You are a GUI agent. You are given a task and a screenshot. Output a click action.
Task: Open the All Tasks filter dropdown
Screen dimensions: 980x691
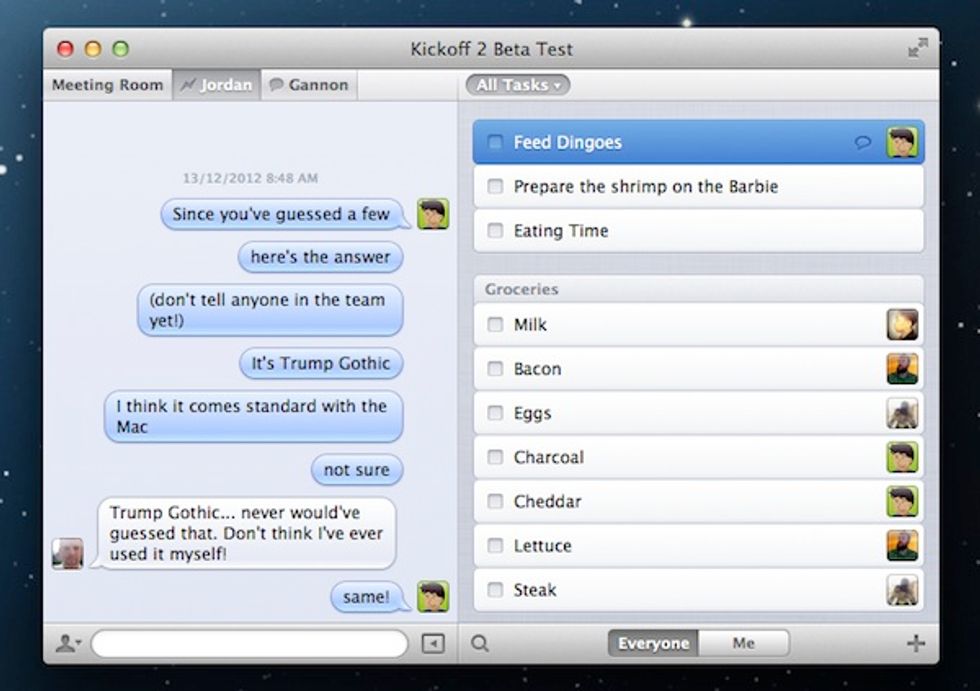518,85
